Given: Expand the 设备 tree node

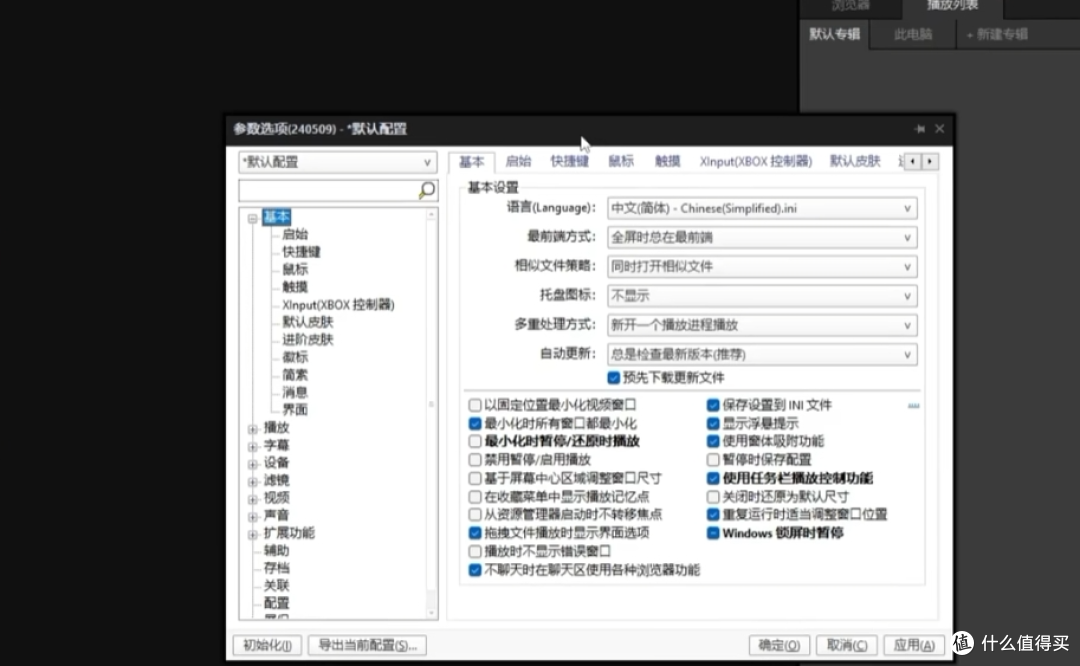Looking at the screenshot, I should click(253, 464).
